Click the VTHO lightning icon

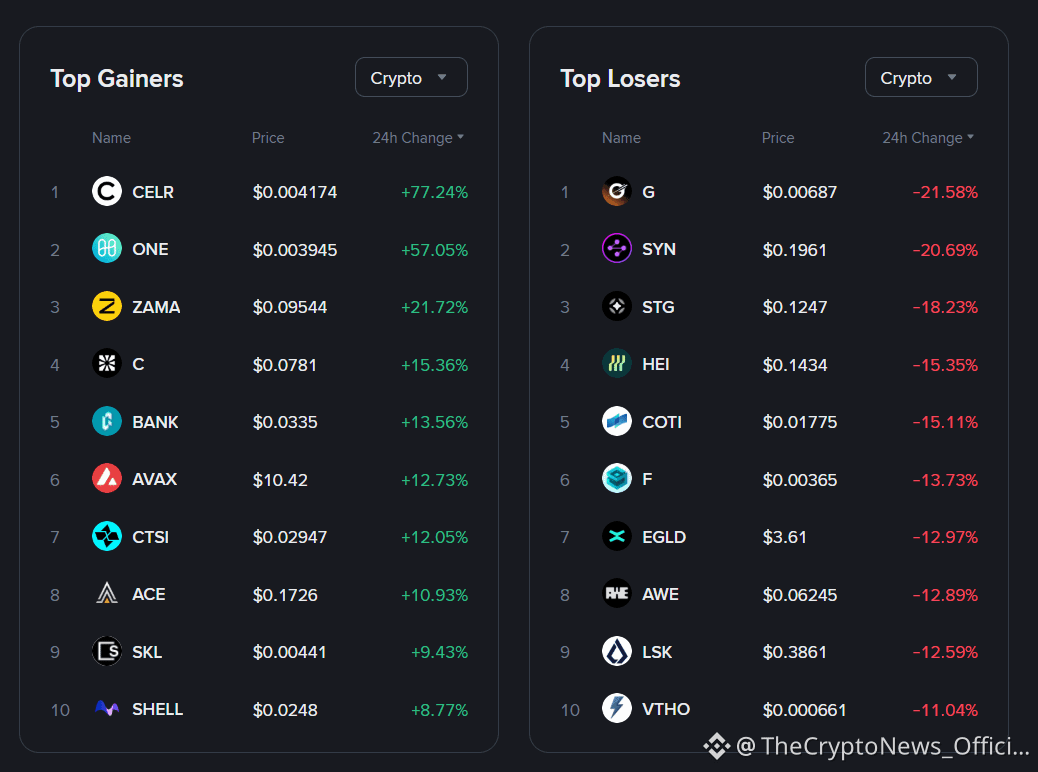(616, 708)
